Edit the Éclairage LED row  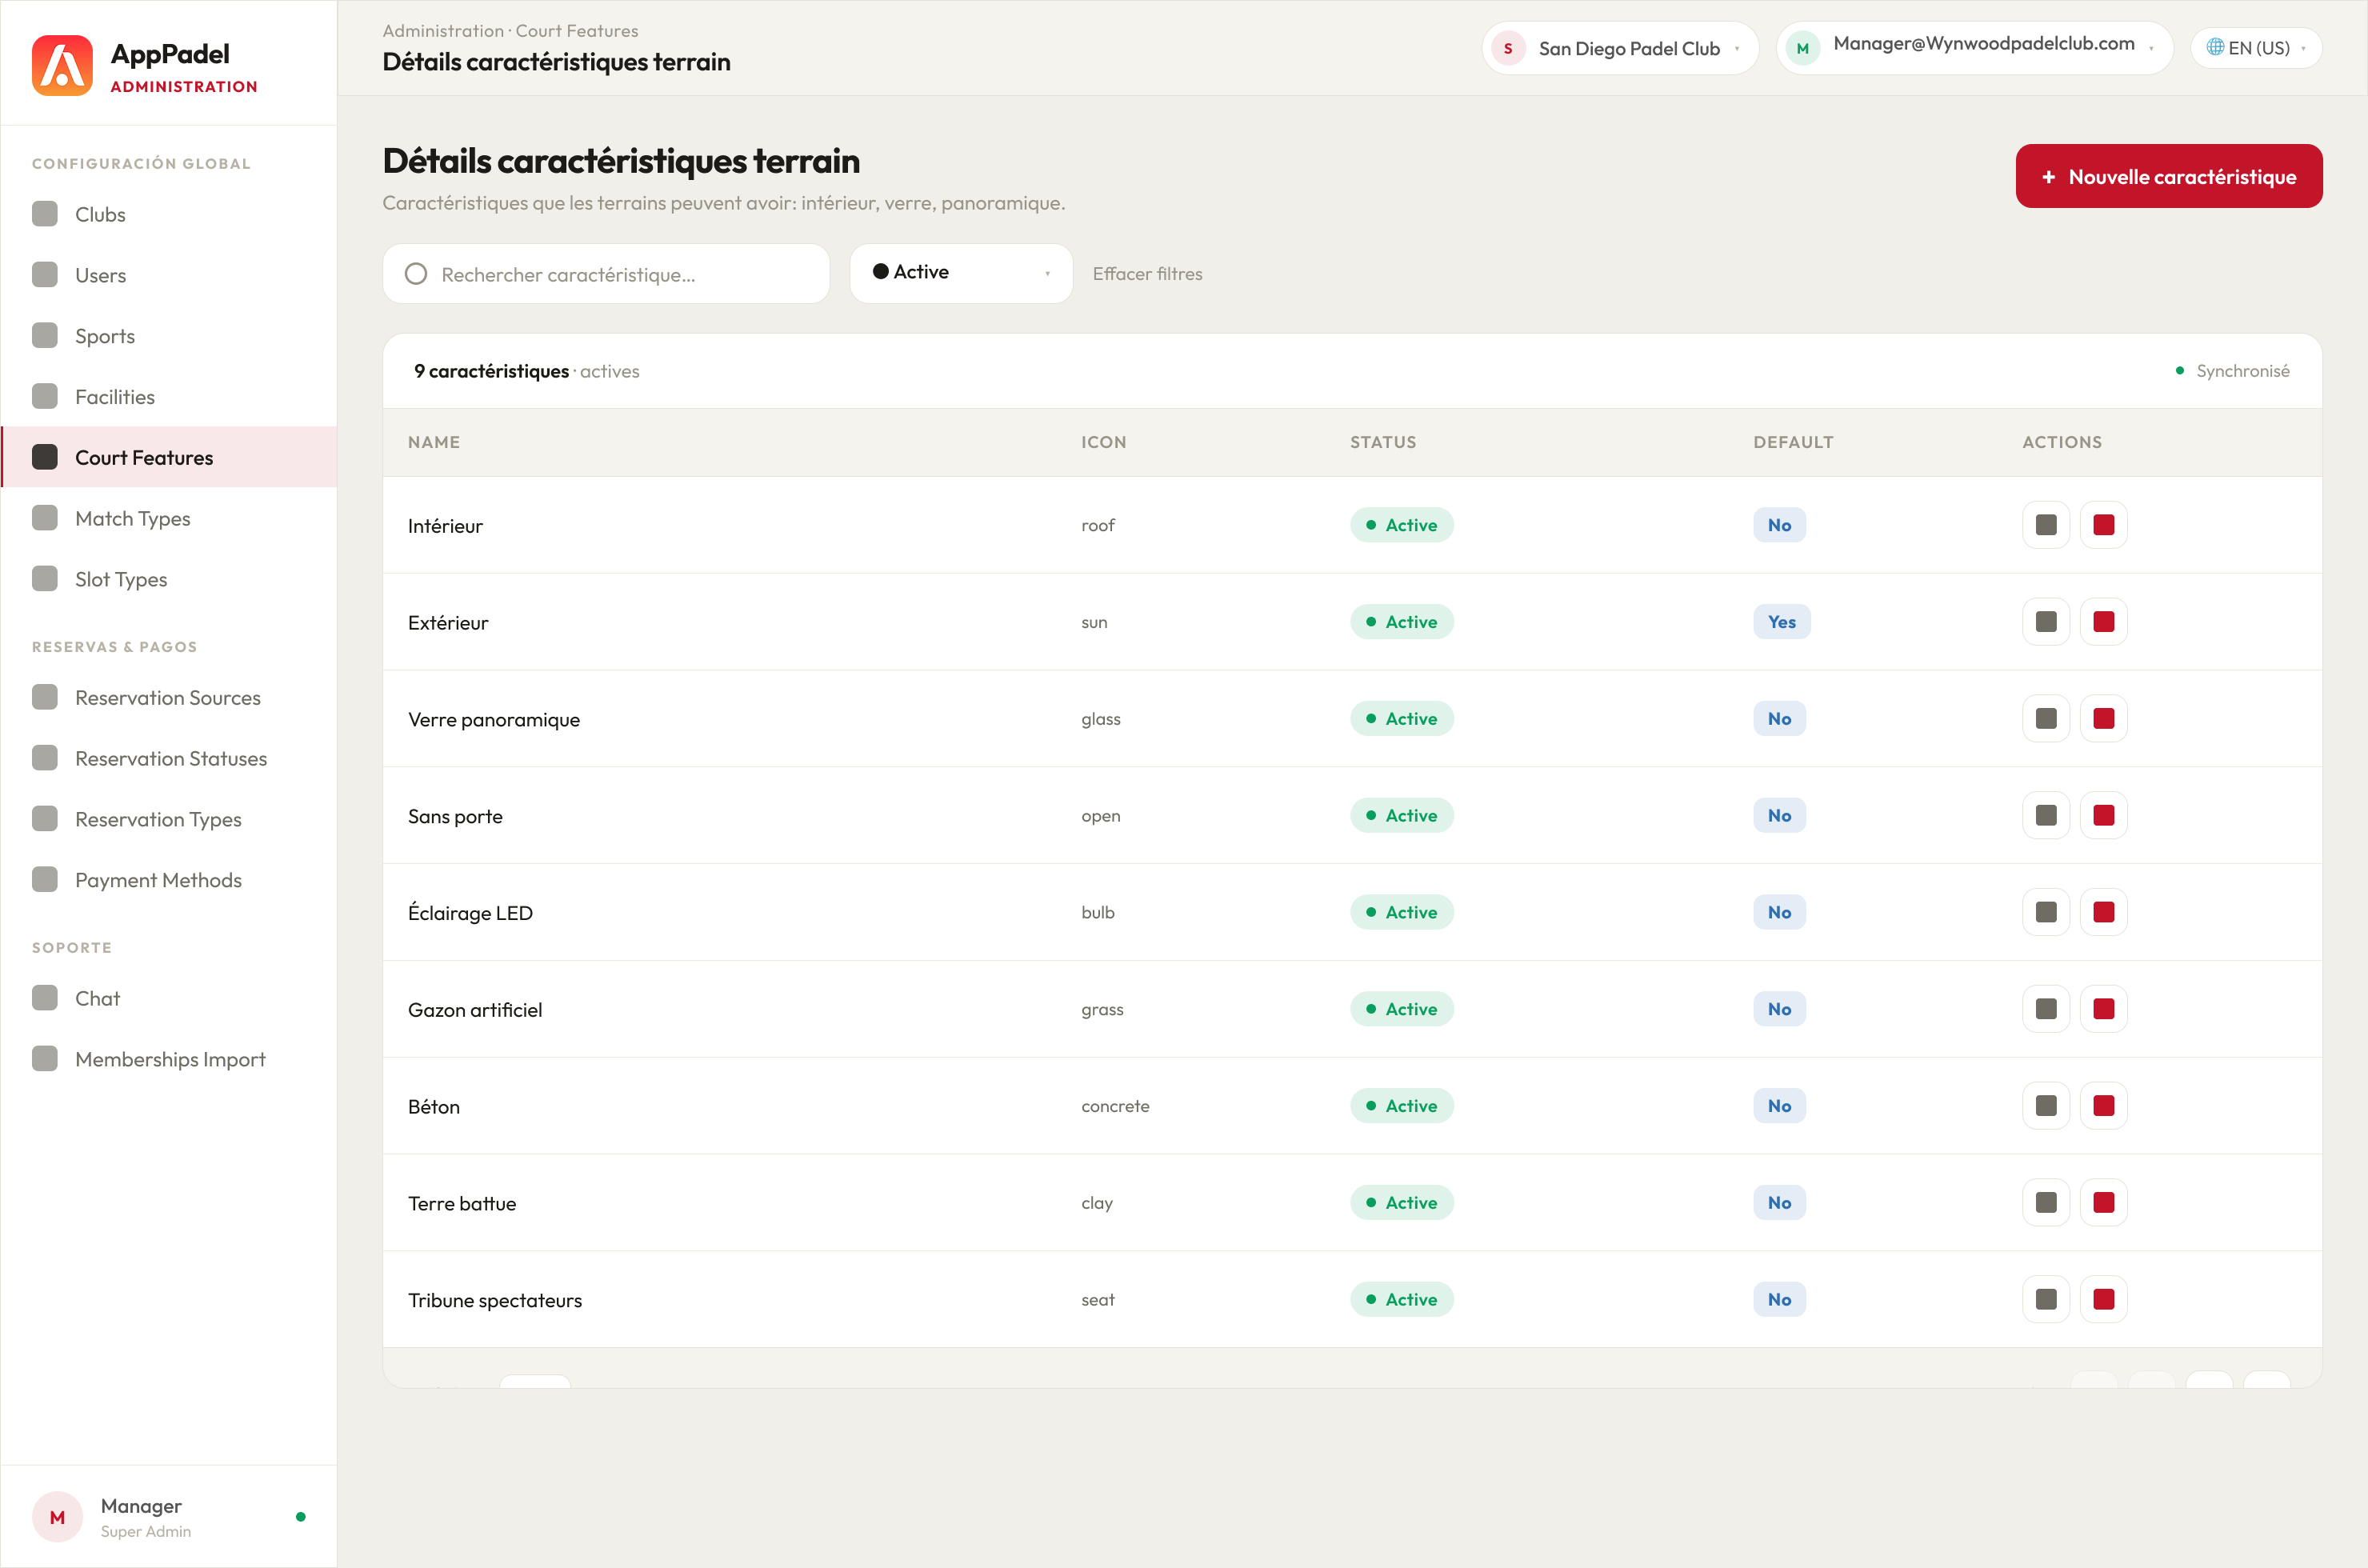point(2046,912)
